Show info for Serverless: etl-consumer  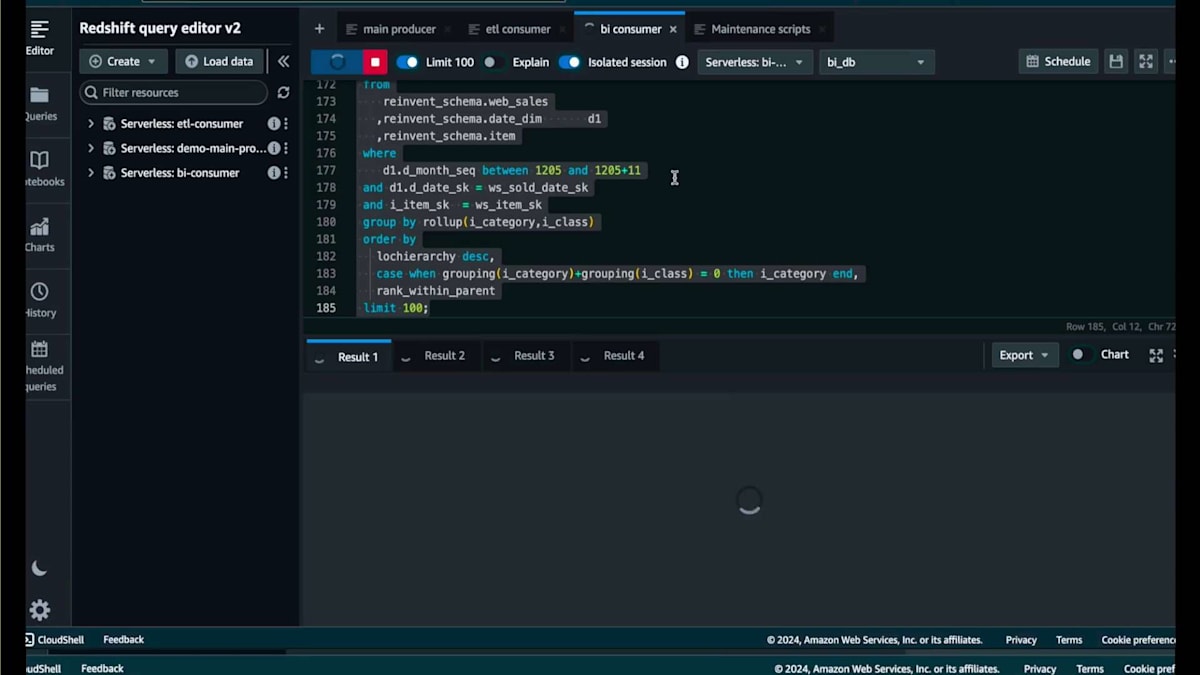coord(273,124)
